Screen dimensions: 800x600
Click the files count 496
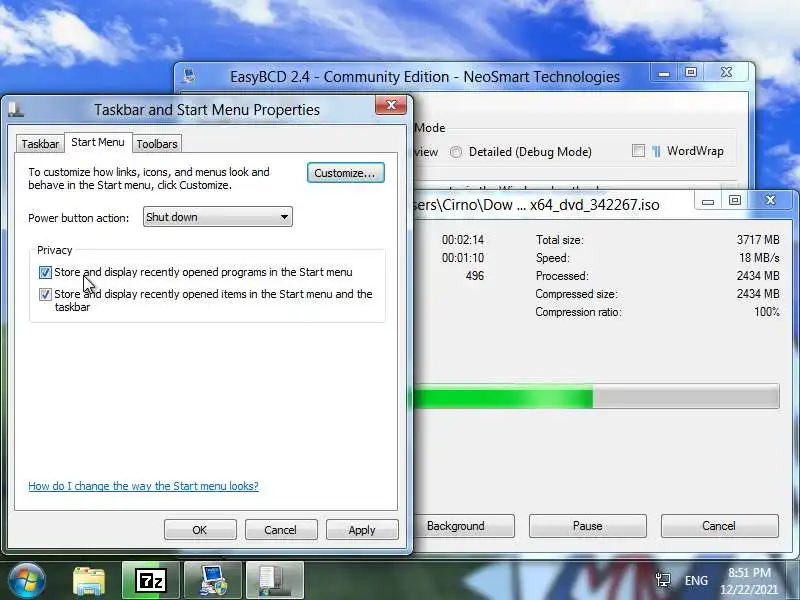tap(474, 276)
